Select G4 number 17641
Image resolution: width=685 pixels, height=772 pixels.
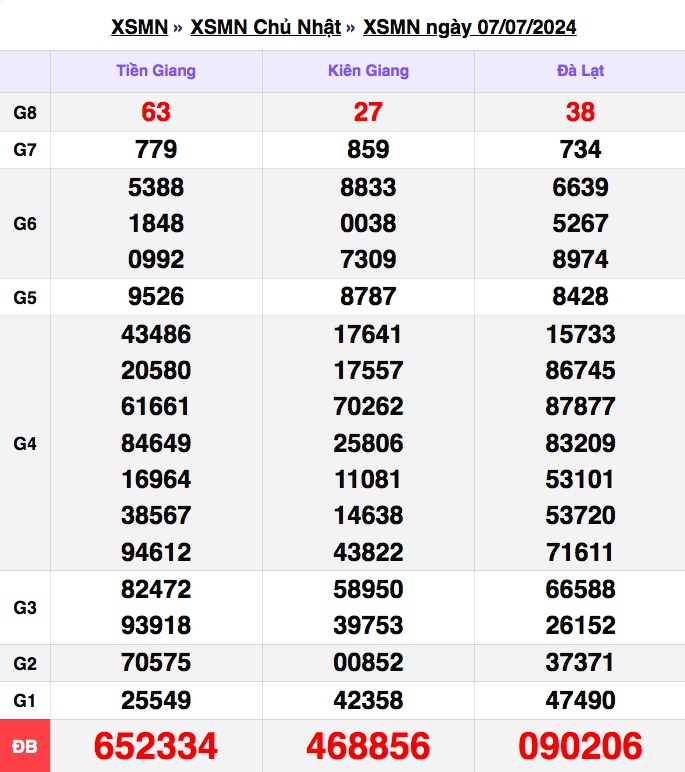tap(368, 334)
